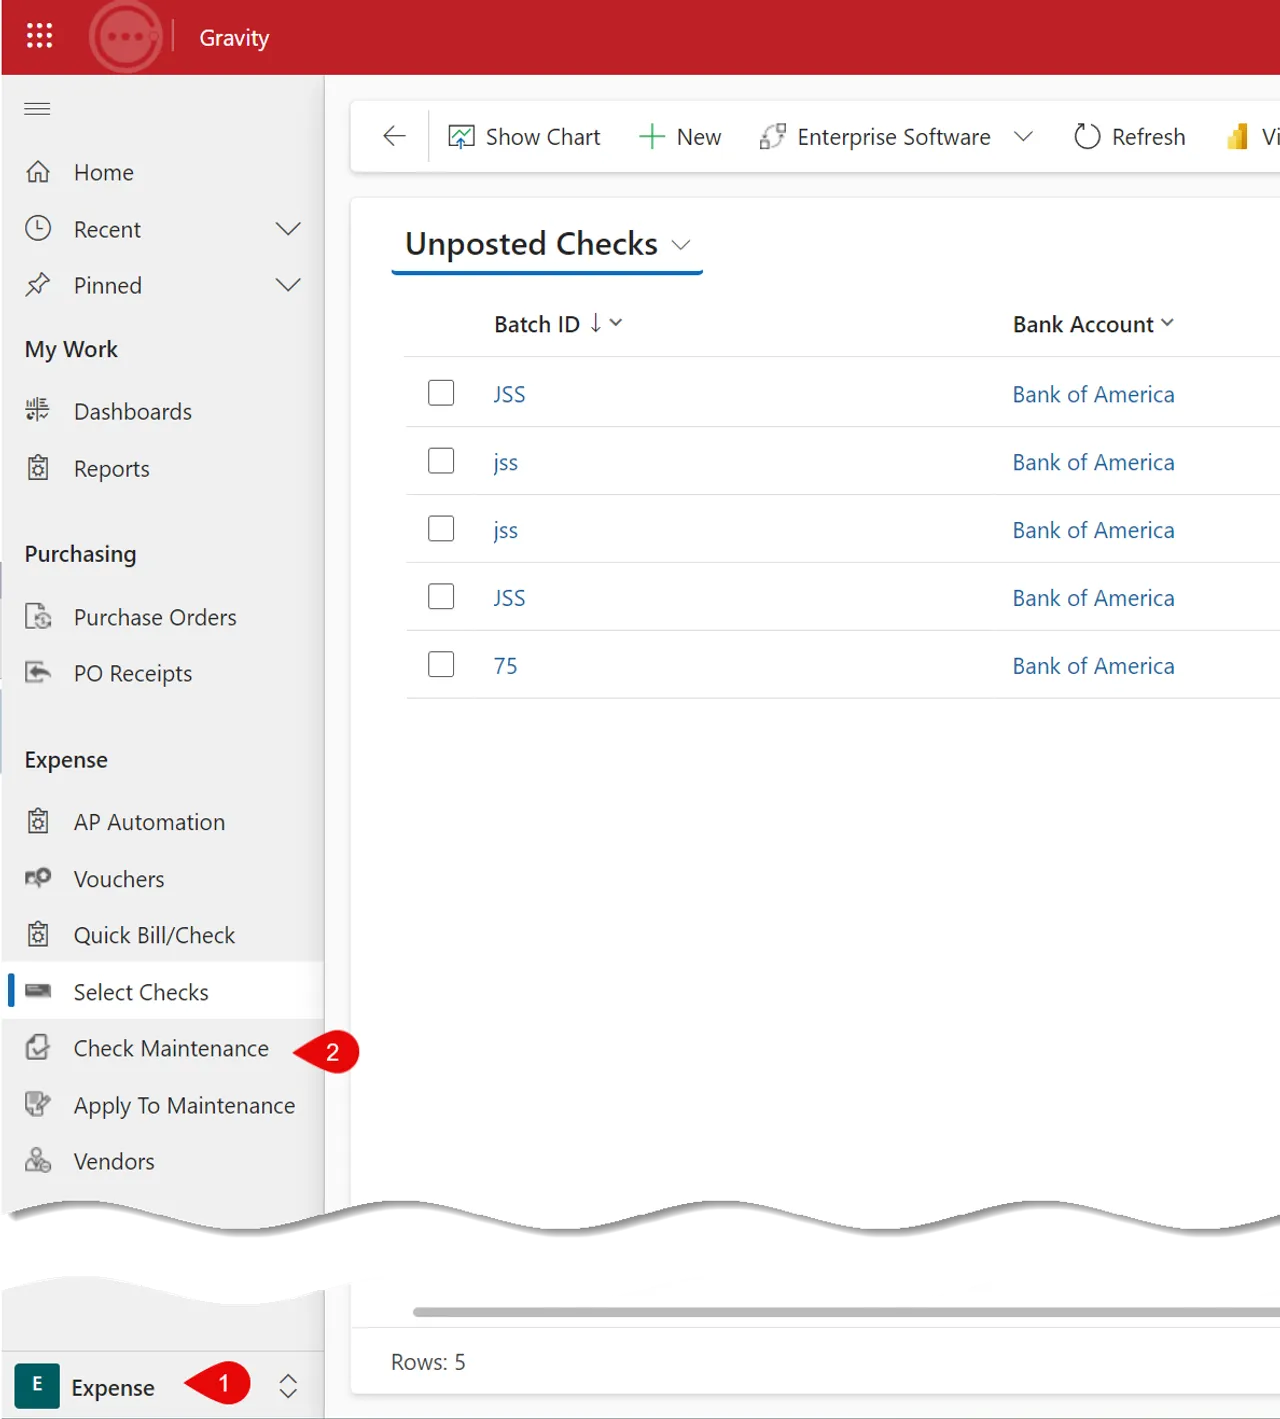Open the Dashboards icon under My Work

coord(38,411)
